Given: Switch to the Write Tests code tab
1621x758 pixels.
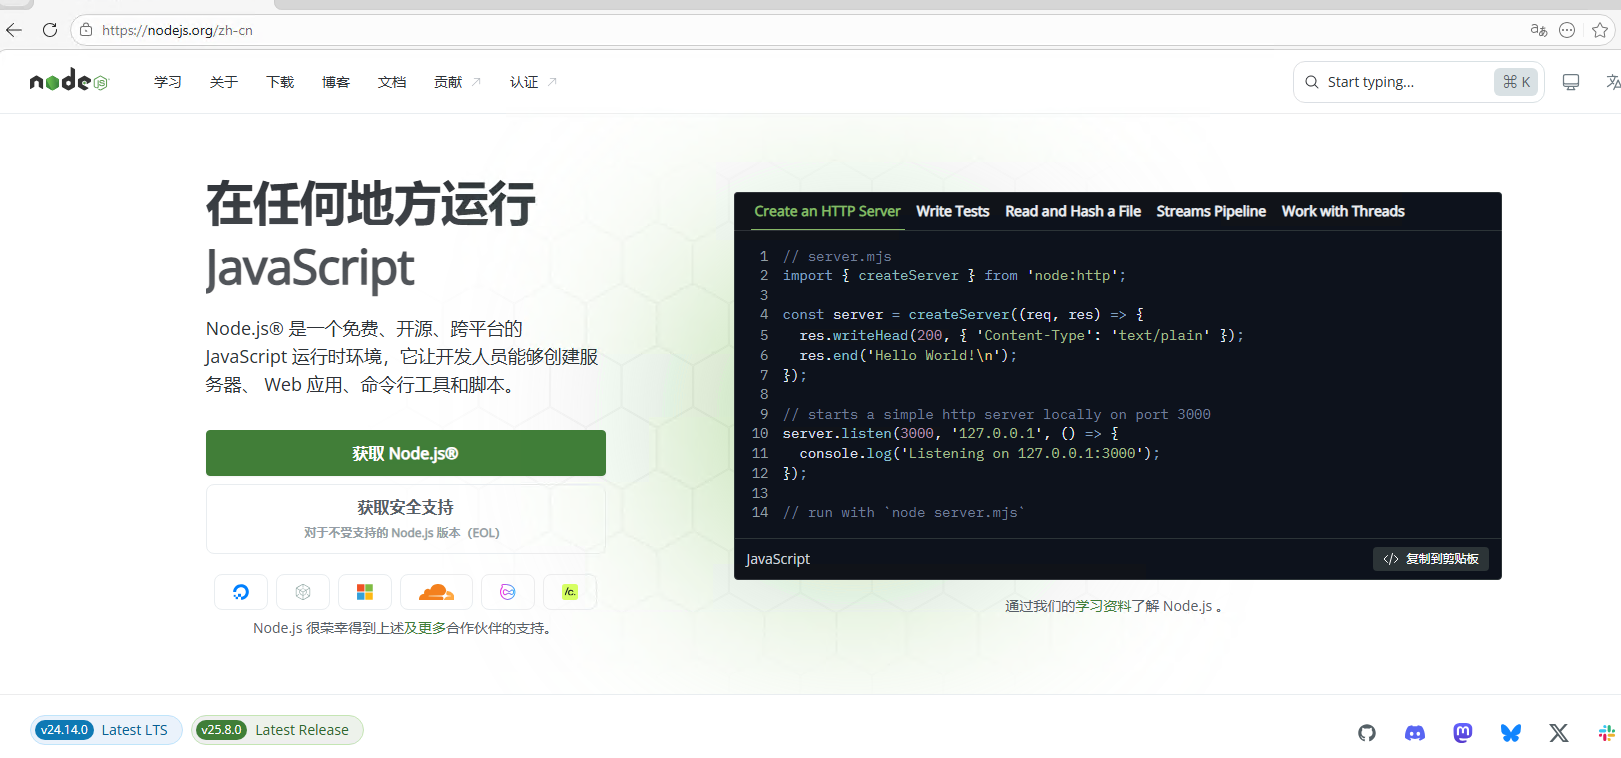Looking at the screenshot, I should pyautogui.click(x=952, y=211).
